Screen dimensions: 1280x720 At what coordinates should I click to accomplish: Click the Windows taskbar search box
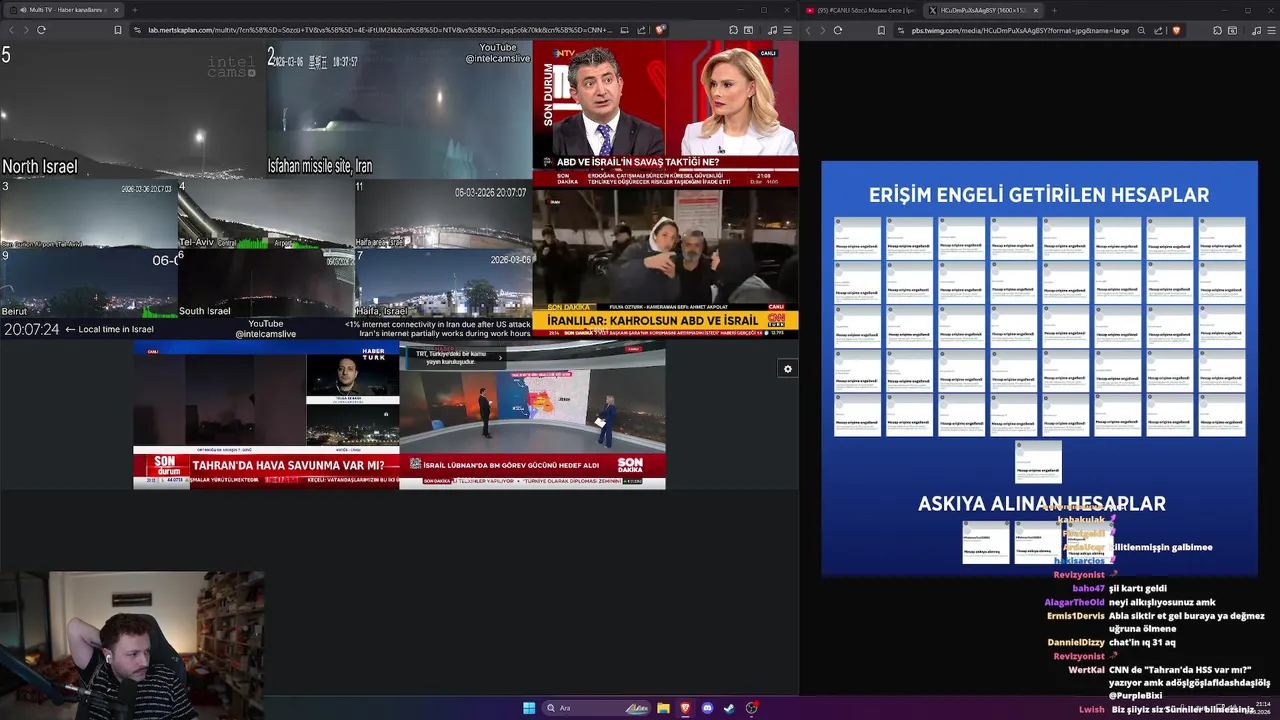(x=597, y=708)
